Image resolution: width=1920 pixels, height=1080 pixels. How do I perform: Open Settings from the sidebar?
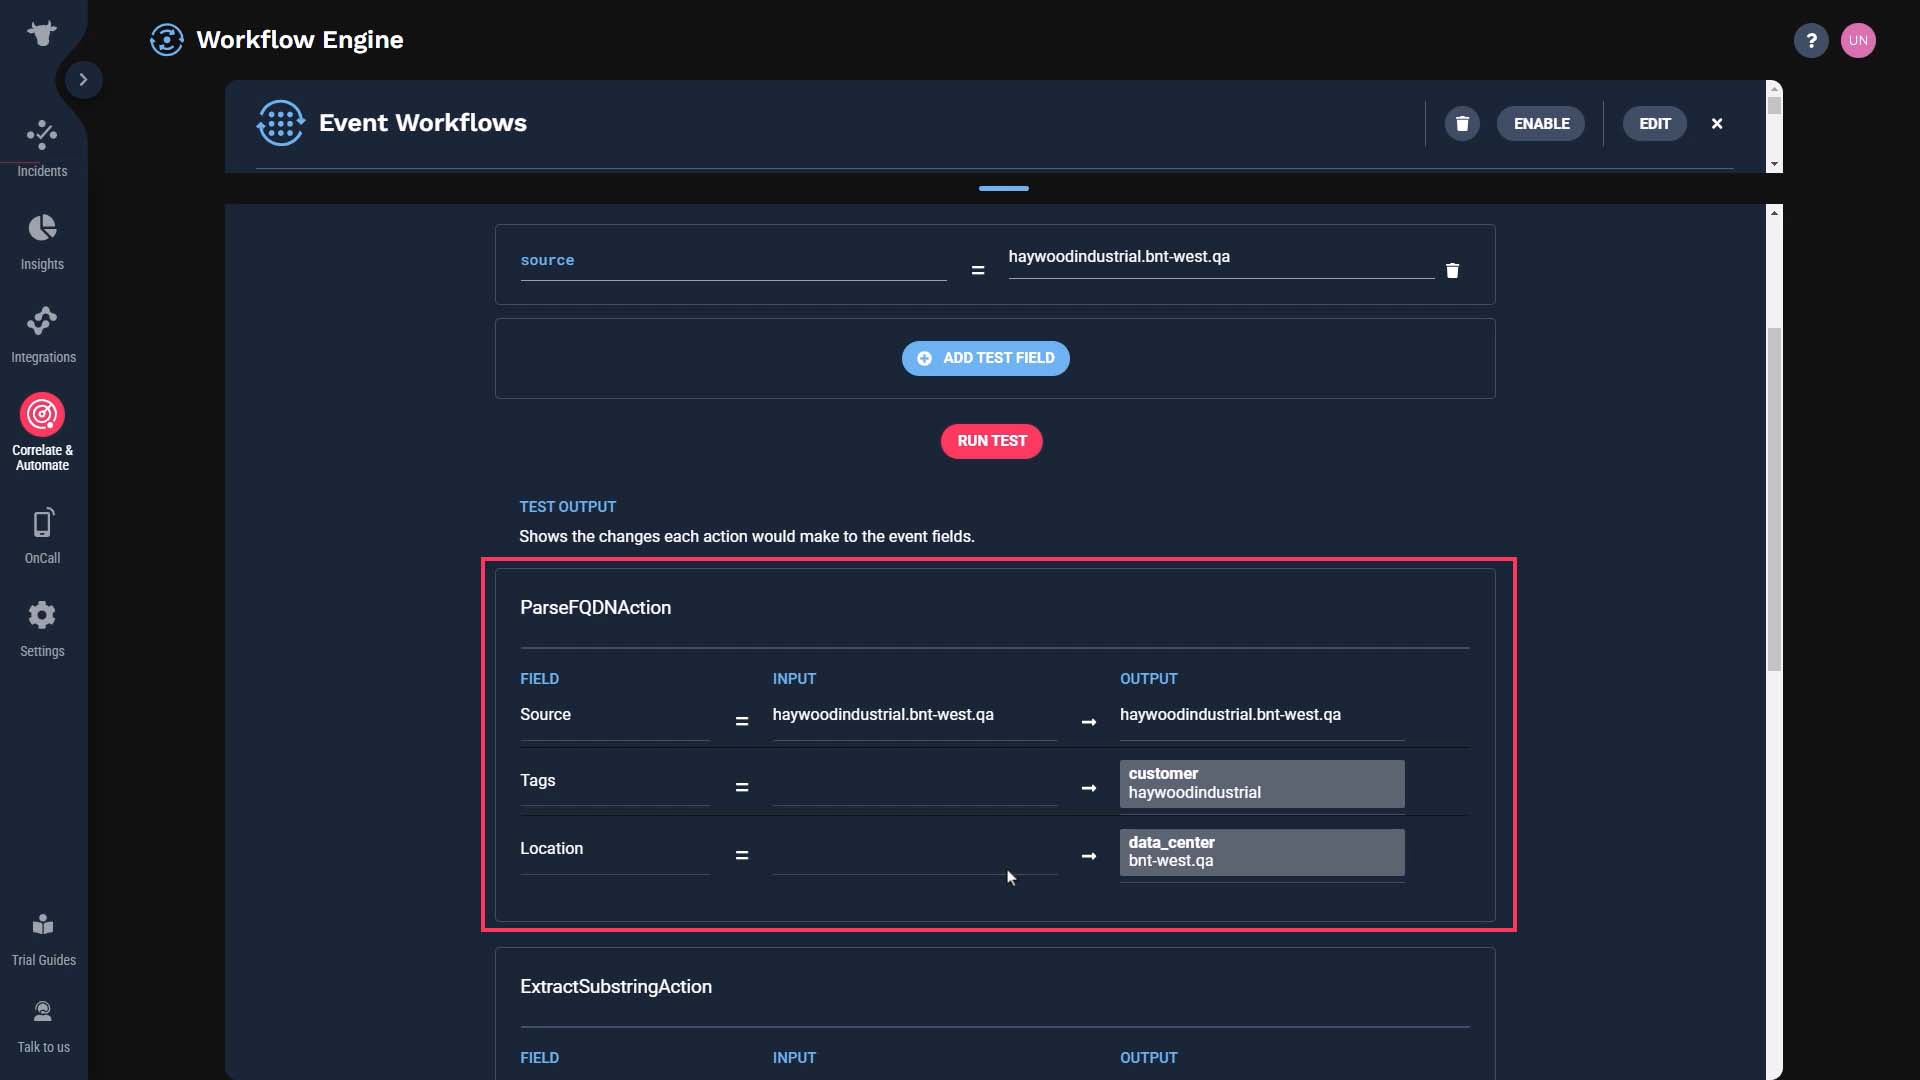(x=42, y=629)
